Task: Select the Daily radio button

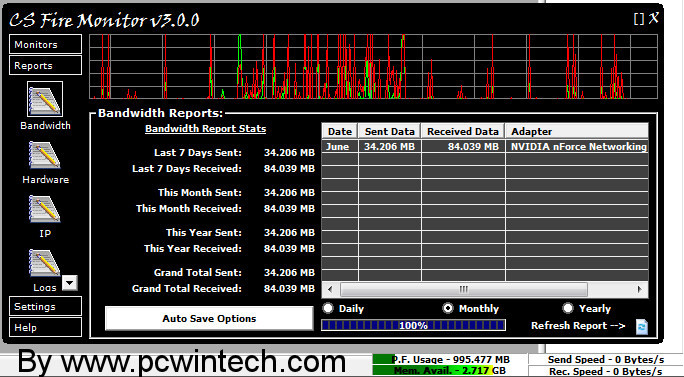Action: pyautogui.click(x=328, y=308)
